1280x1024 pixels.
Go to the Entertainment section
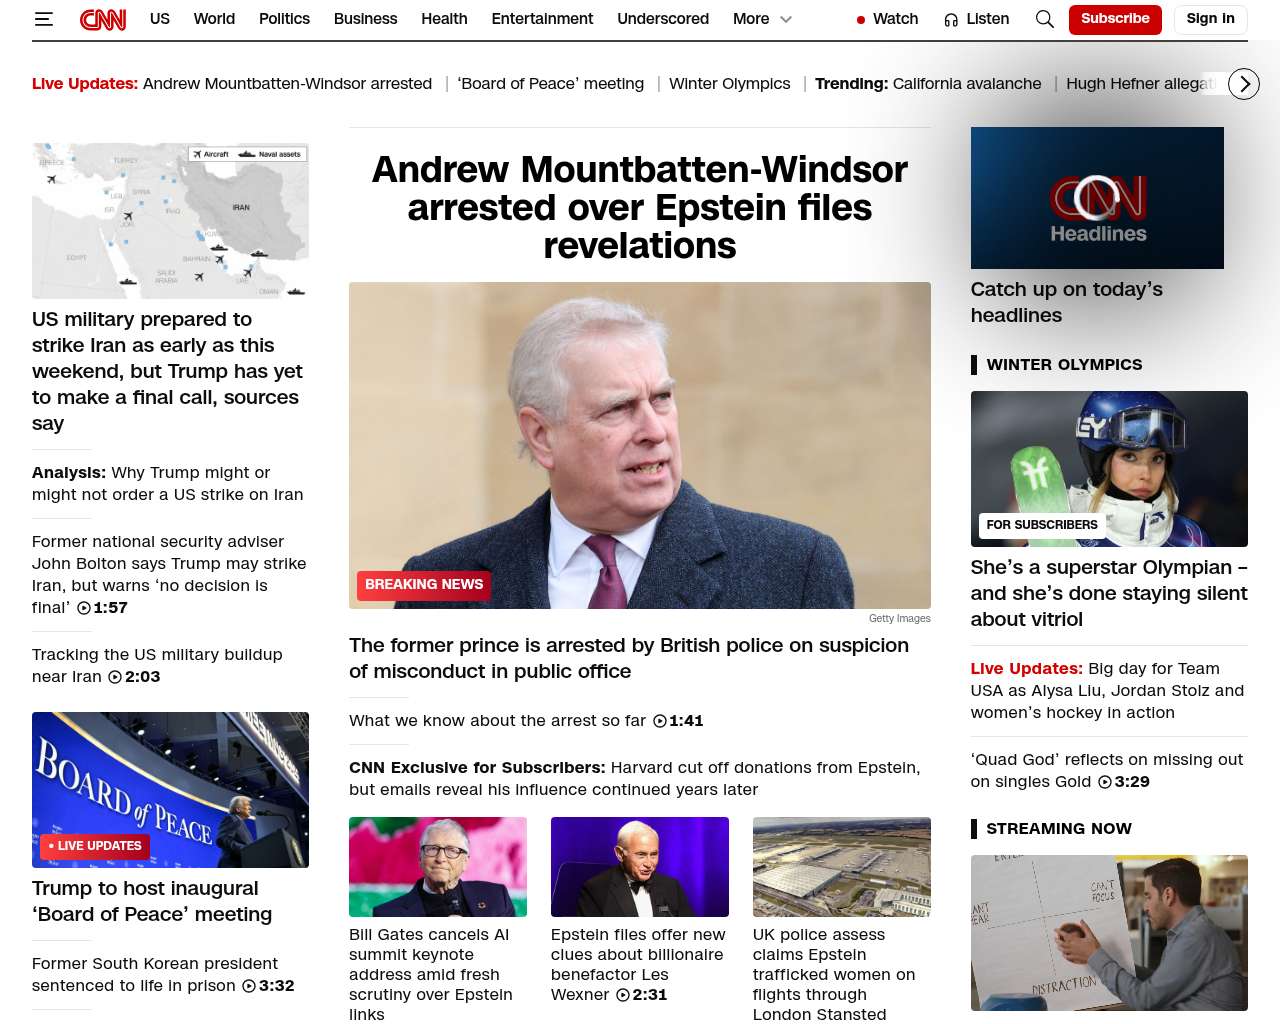pyautogui.click(x=542, y=19)
